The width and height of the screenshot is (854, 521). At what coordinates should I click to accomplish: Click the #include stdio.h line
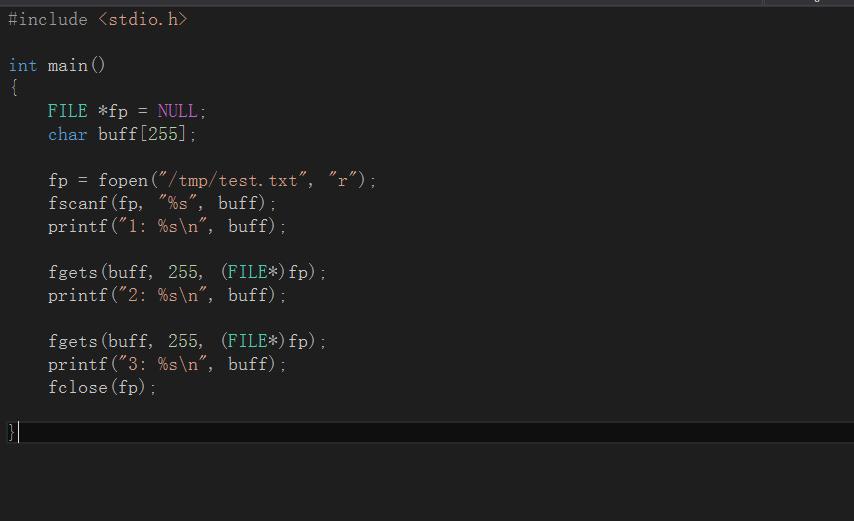tap(97, 19)
